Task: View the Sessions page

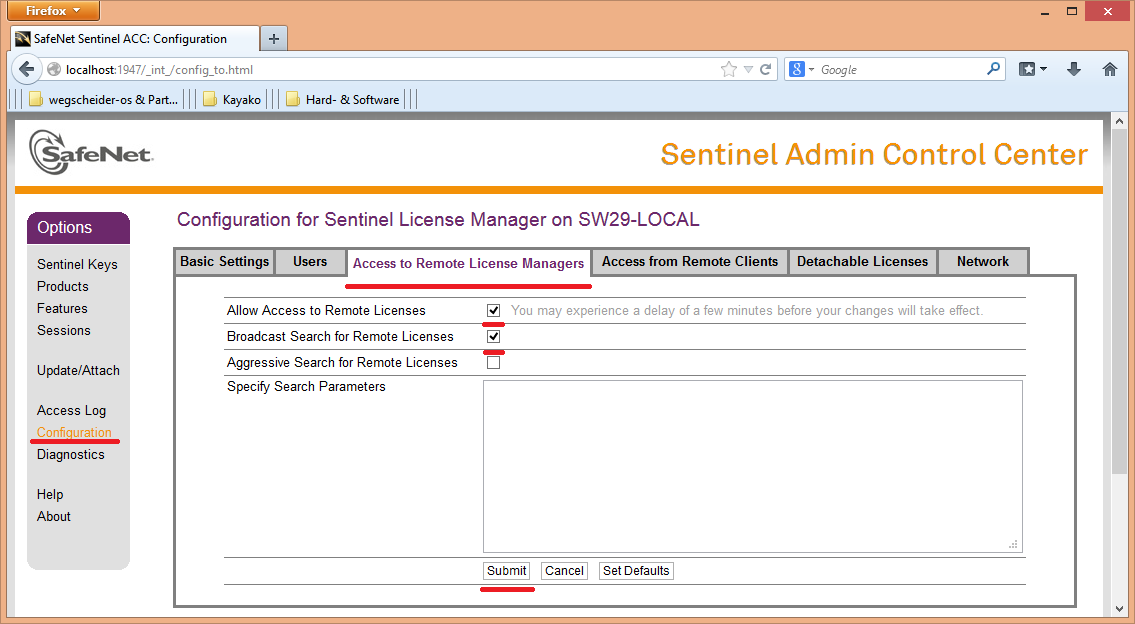Action: 64,330
